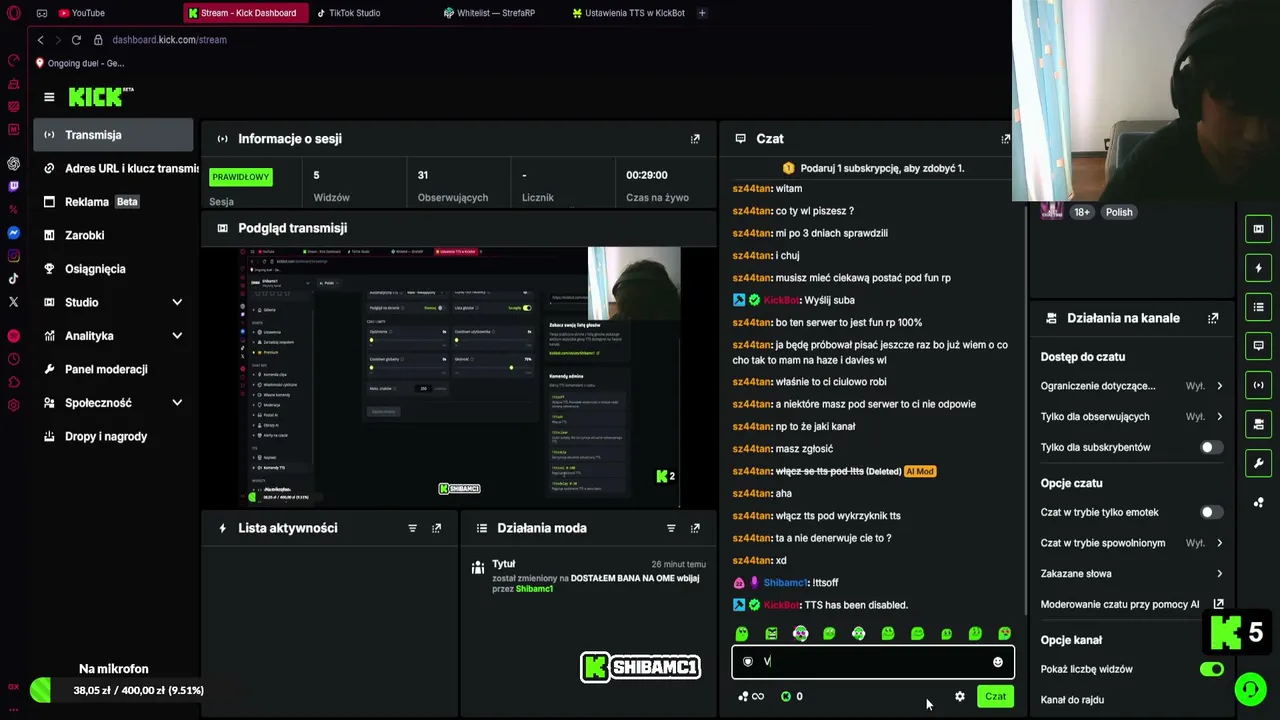Image resolution: width=1280 pixels, height=720 pixels.
Task: Pop out the Czat panel
Action: click(x=1005, y=139)
